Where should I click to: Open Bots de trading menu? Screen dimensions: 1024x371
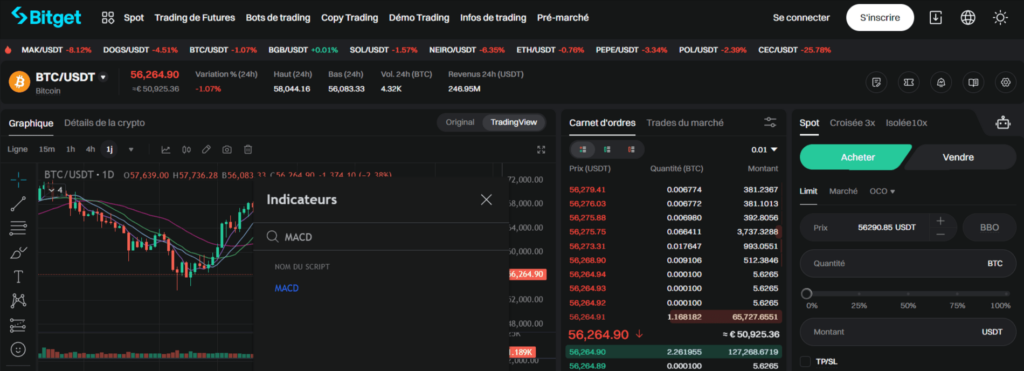point(278,18)
